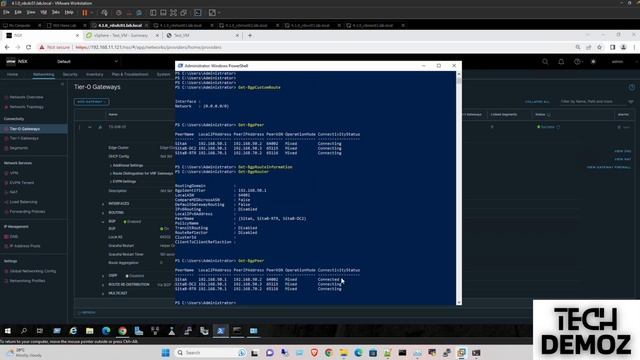Select NAT in the sidebar
This screenshot has width=640, height=360.
14,192
